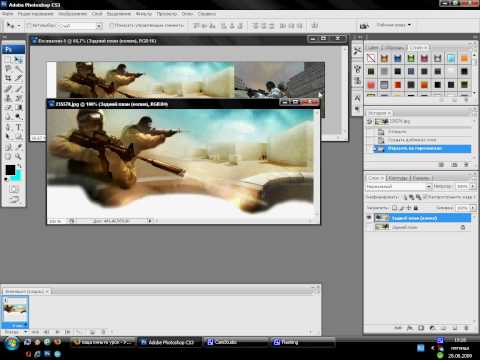Add a layer mask
The width and height of the screenshot is (480, 360).
[x=421, y=328]
